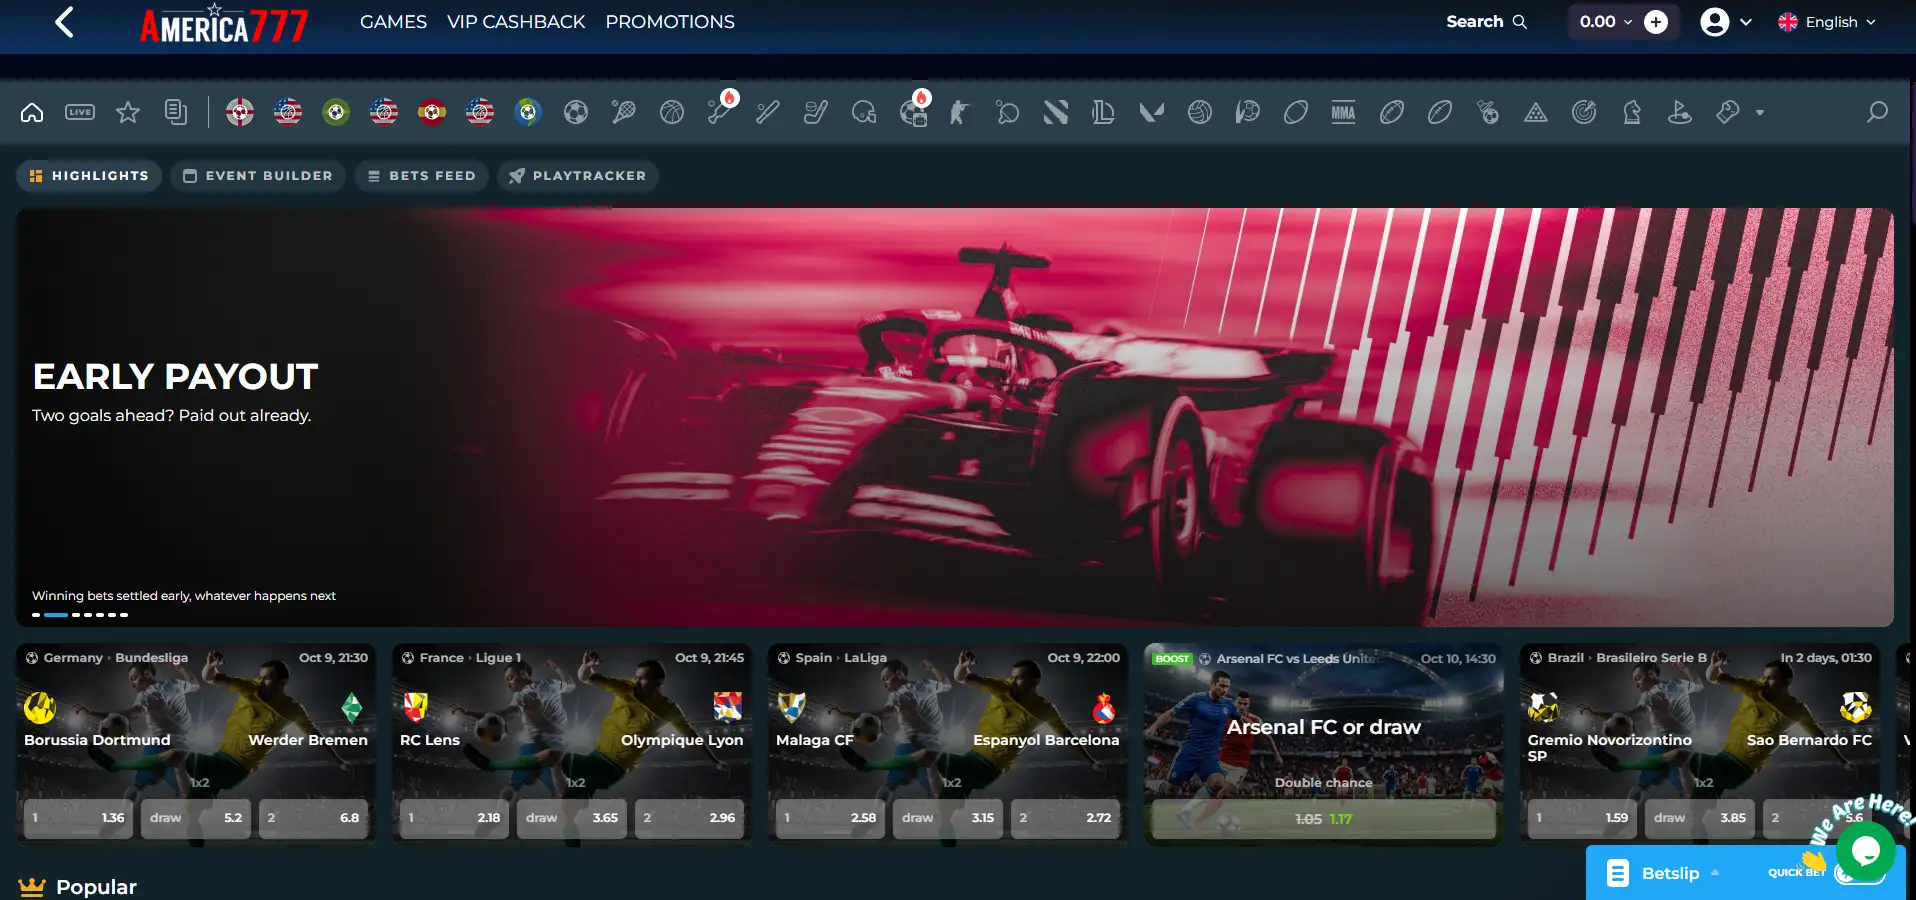
Task: Switch to the EVENT BUILDER tab
Action: pos(258,176)
